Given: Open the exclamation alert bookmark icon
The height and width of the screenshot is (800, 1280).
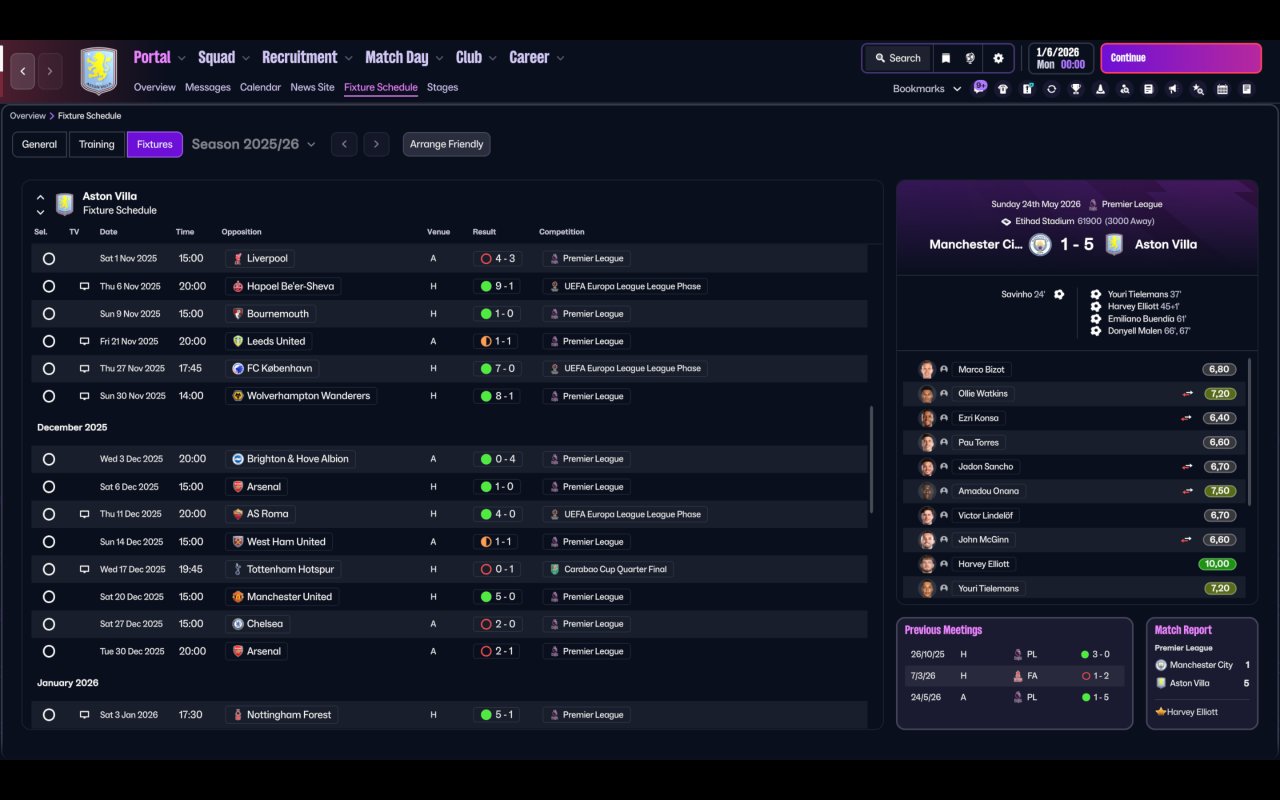Looking at the screenshot, I should click(1027, 89).
